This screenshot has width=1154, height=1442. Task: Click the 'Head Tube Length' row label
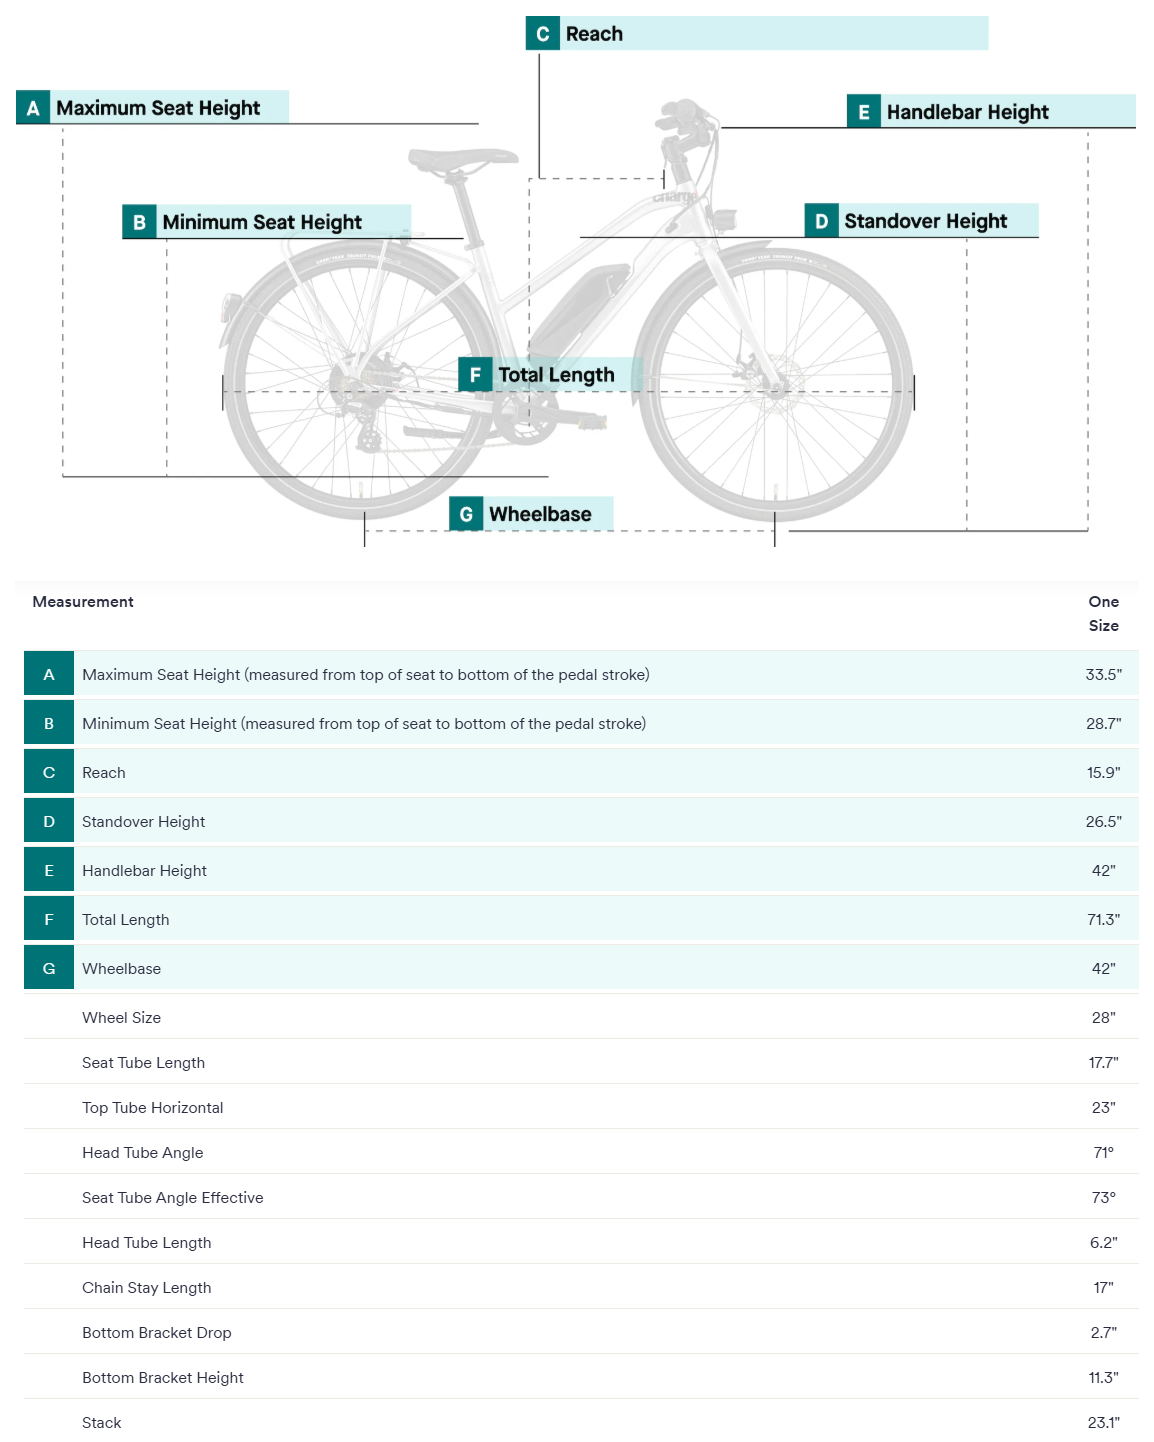tap(147, 1242)
